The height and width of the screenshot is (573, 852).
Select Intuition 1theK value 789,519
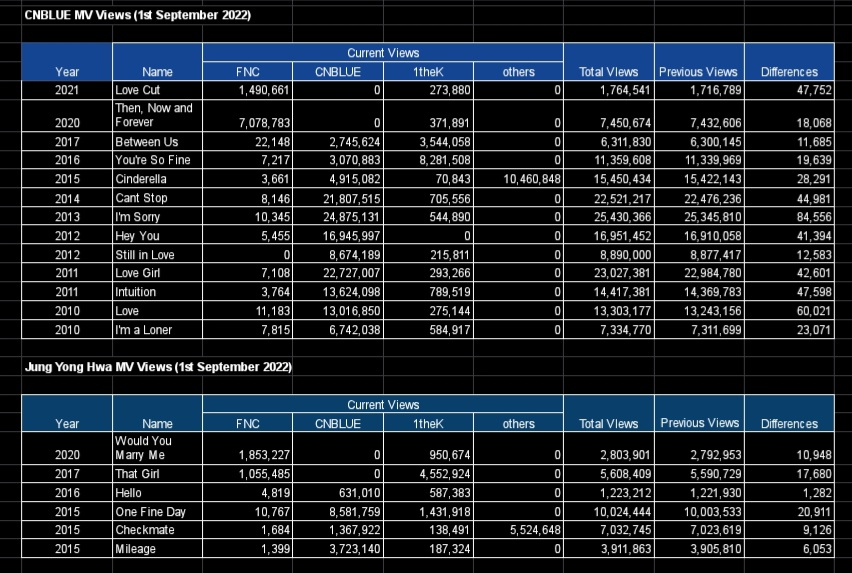(428, 292)
